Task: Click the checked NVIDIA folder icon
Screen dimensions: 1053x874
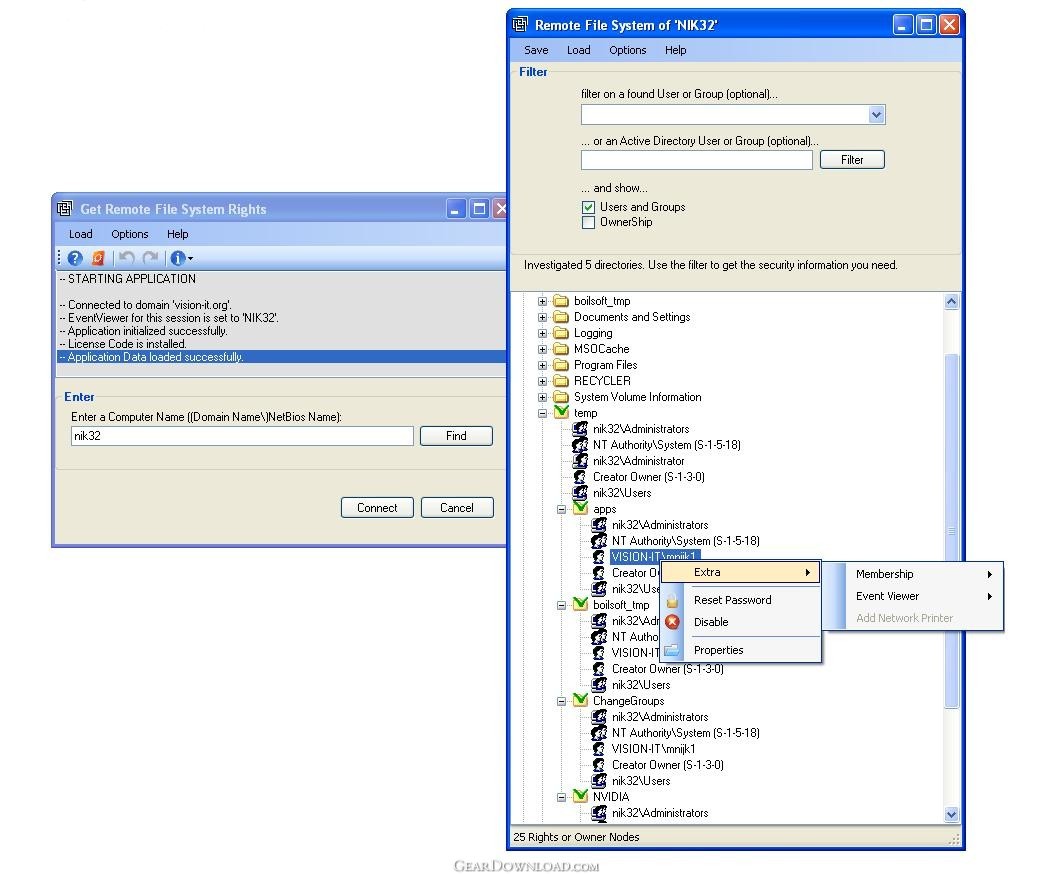Action: (580, 797)
